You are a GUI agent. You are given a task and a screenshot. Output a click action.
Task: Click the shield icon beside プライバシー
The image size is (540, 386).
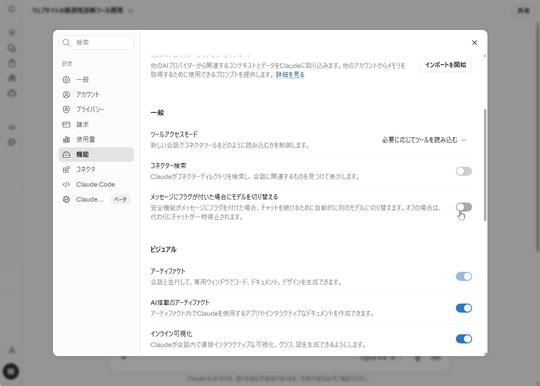click(x=66, y=109)
